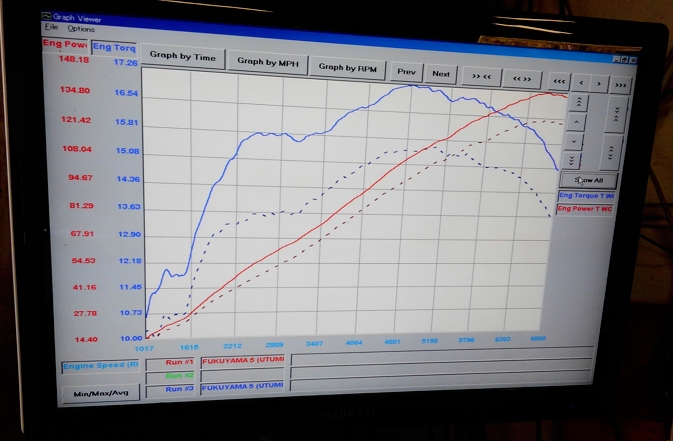The width and height of the screenshot is (673, 441).
Task: Open the Options menu
Action: pyautogui.click(x=81, y=29)
